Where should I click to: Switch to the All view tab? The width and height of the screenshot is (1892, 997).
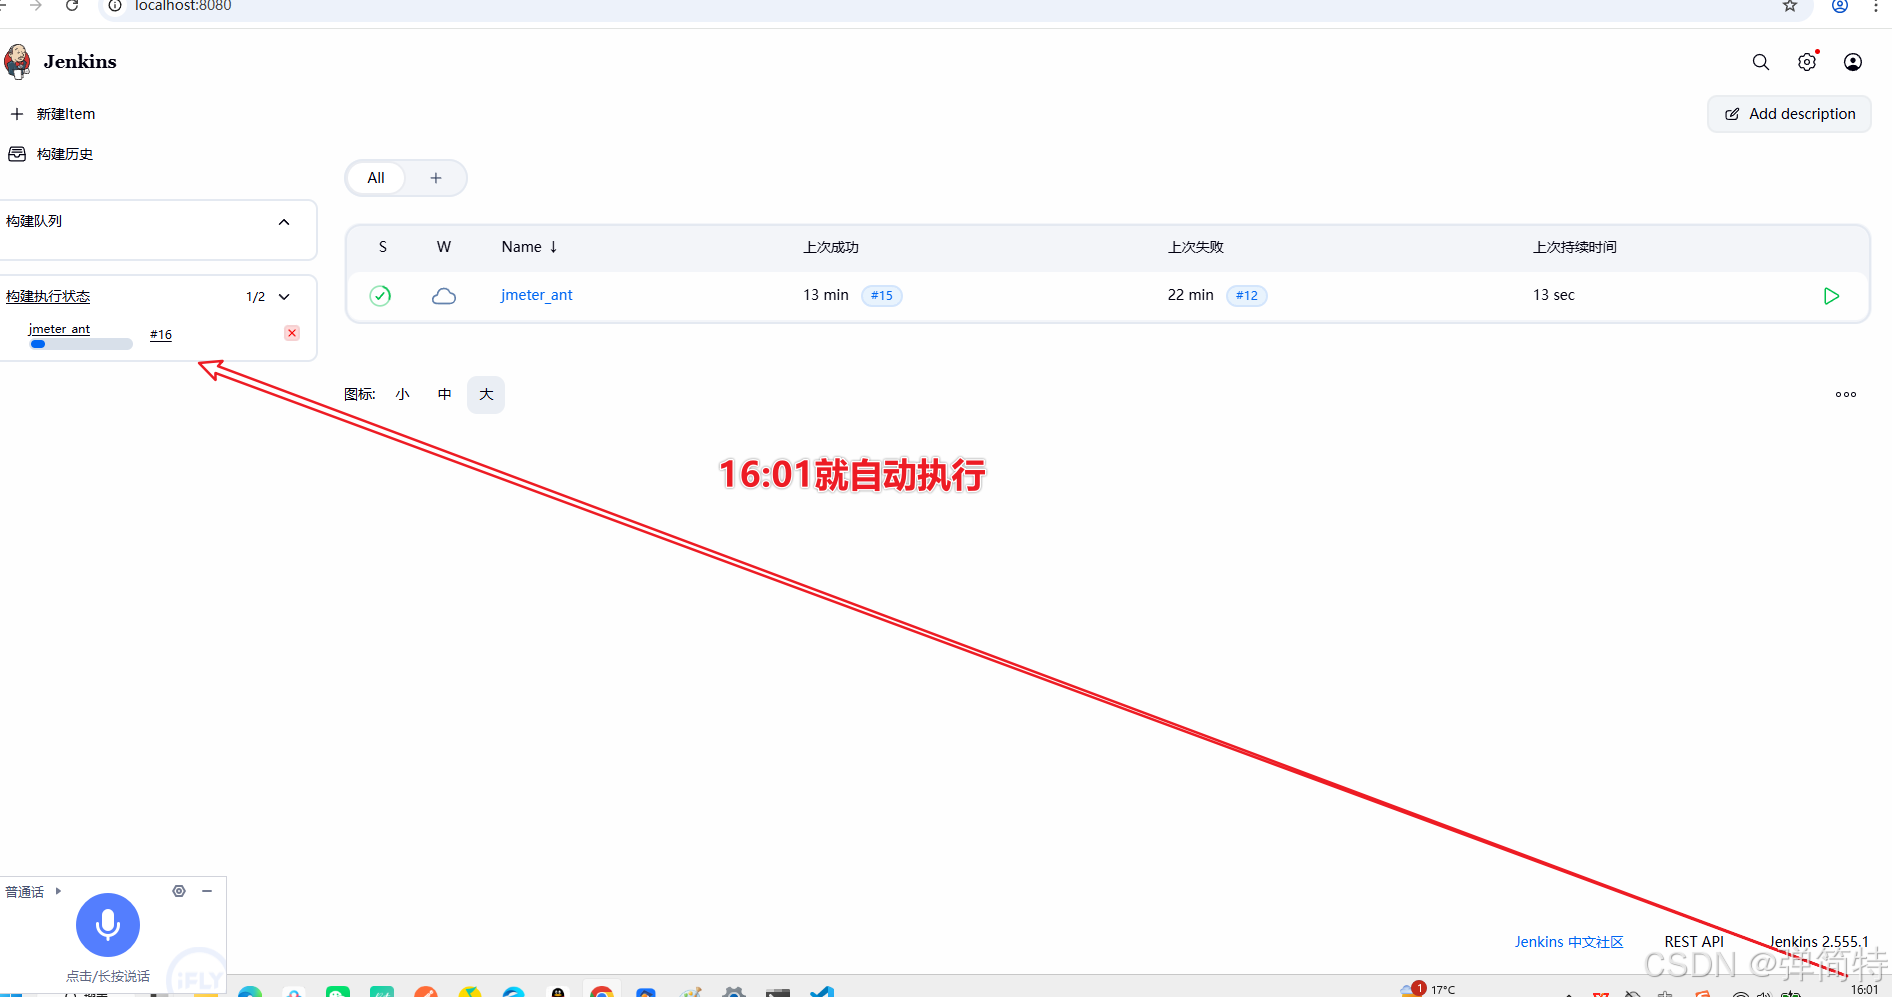click(376, 178)
